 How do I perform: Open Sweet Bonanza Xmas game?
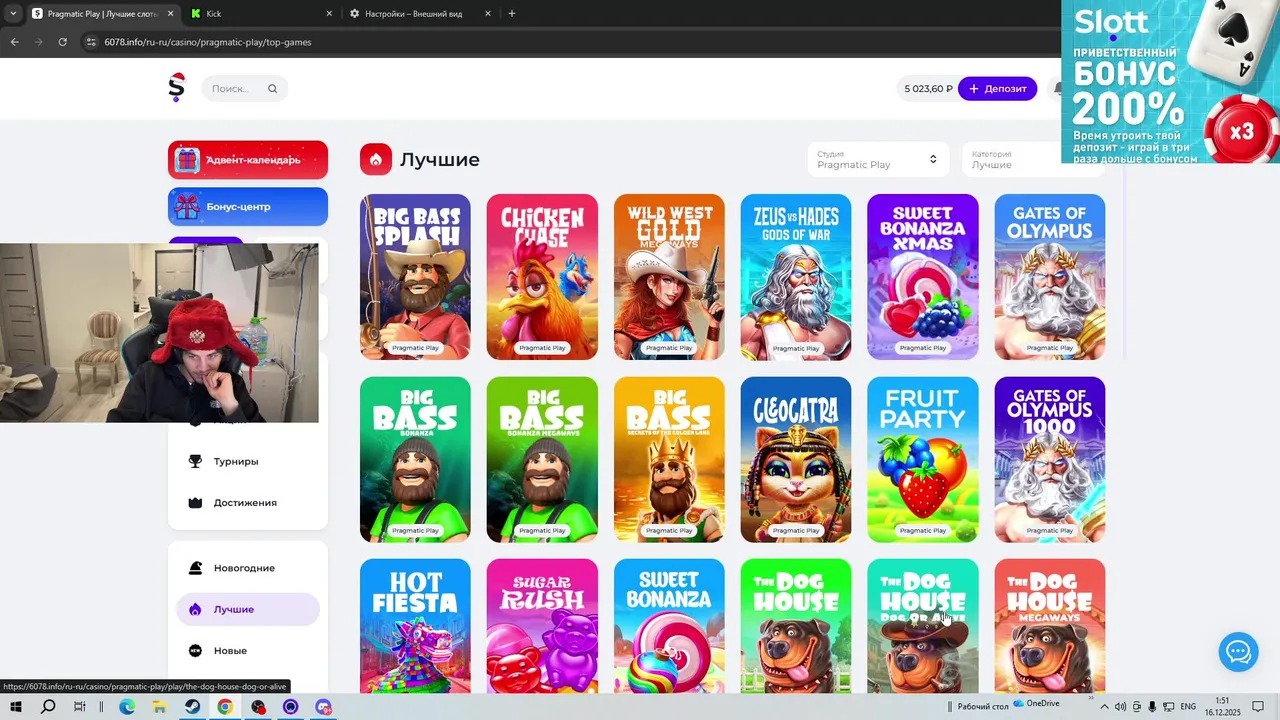(x=923, y=277)
